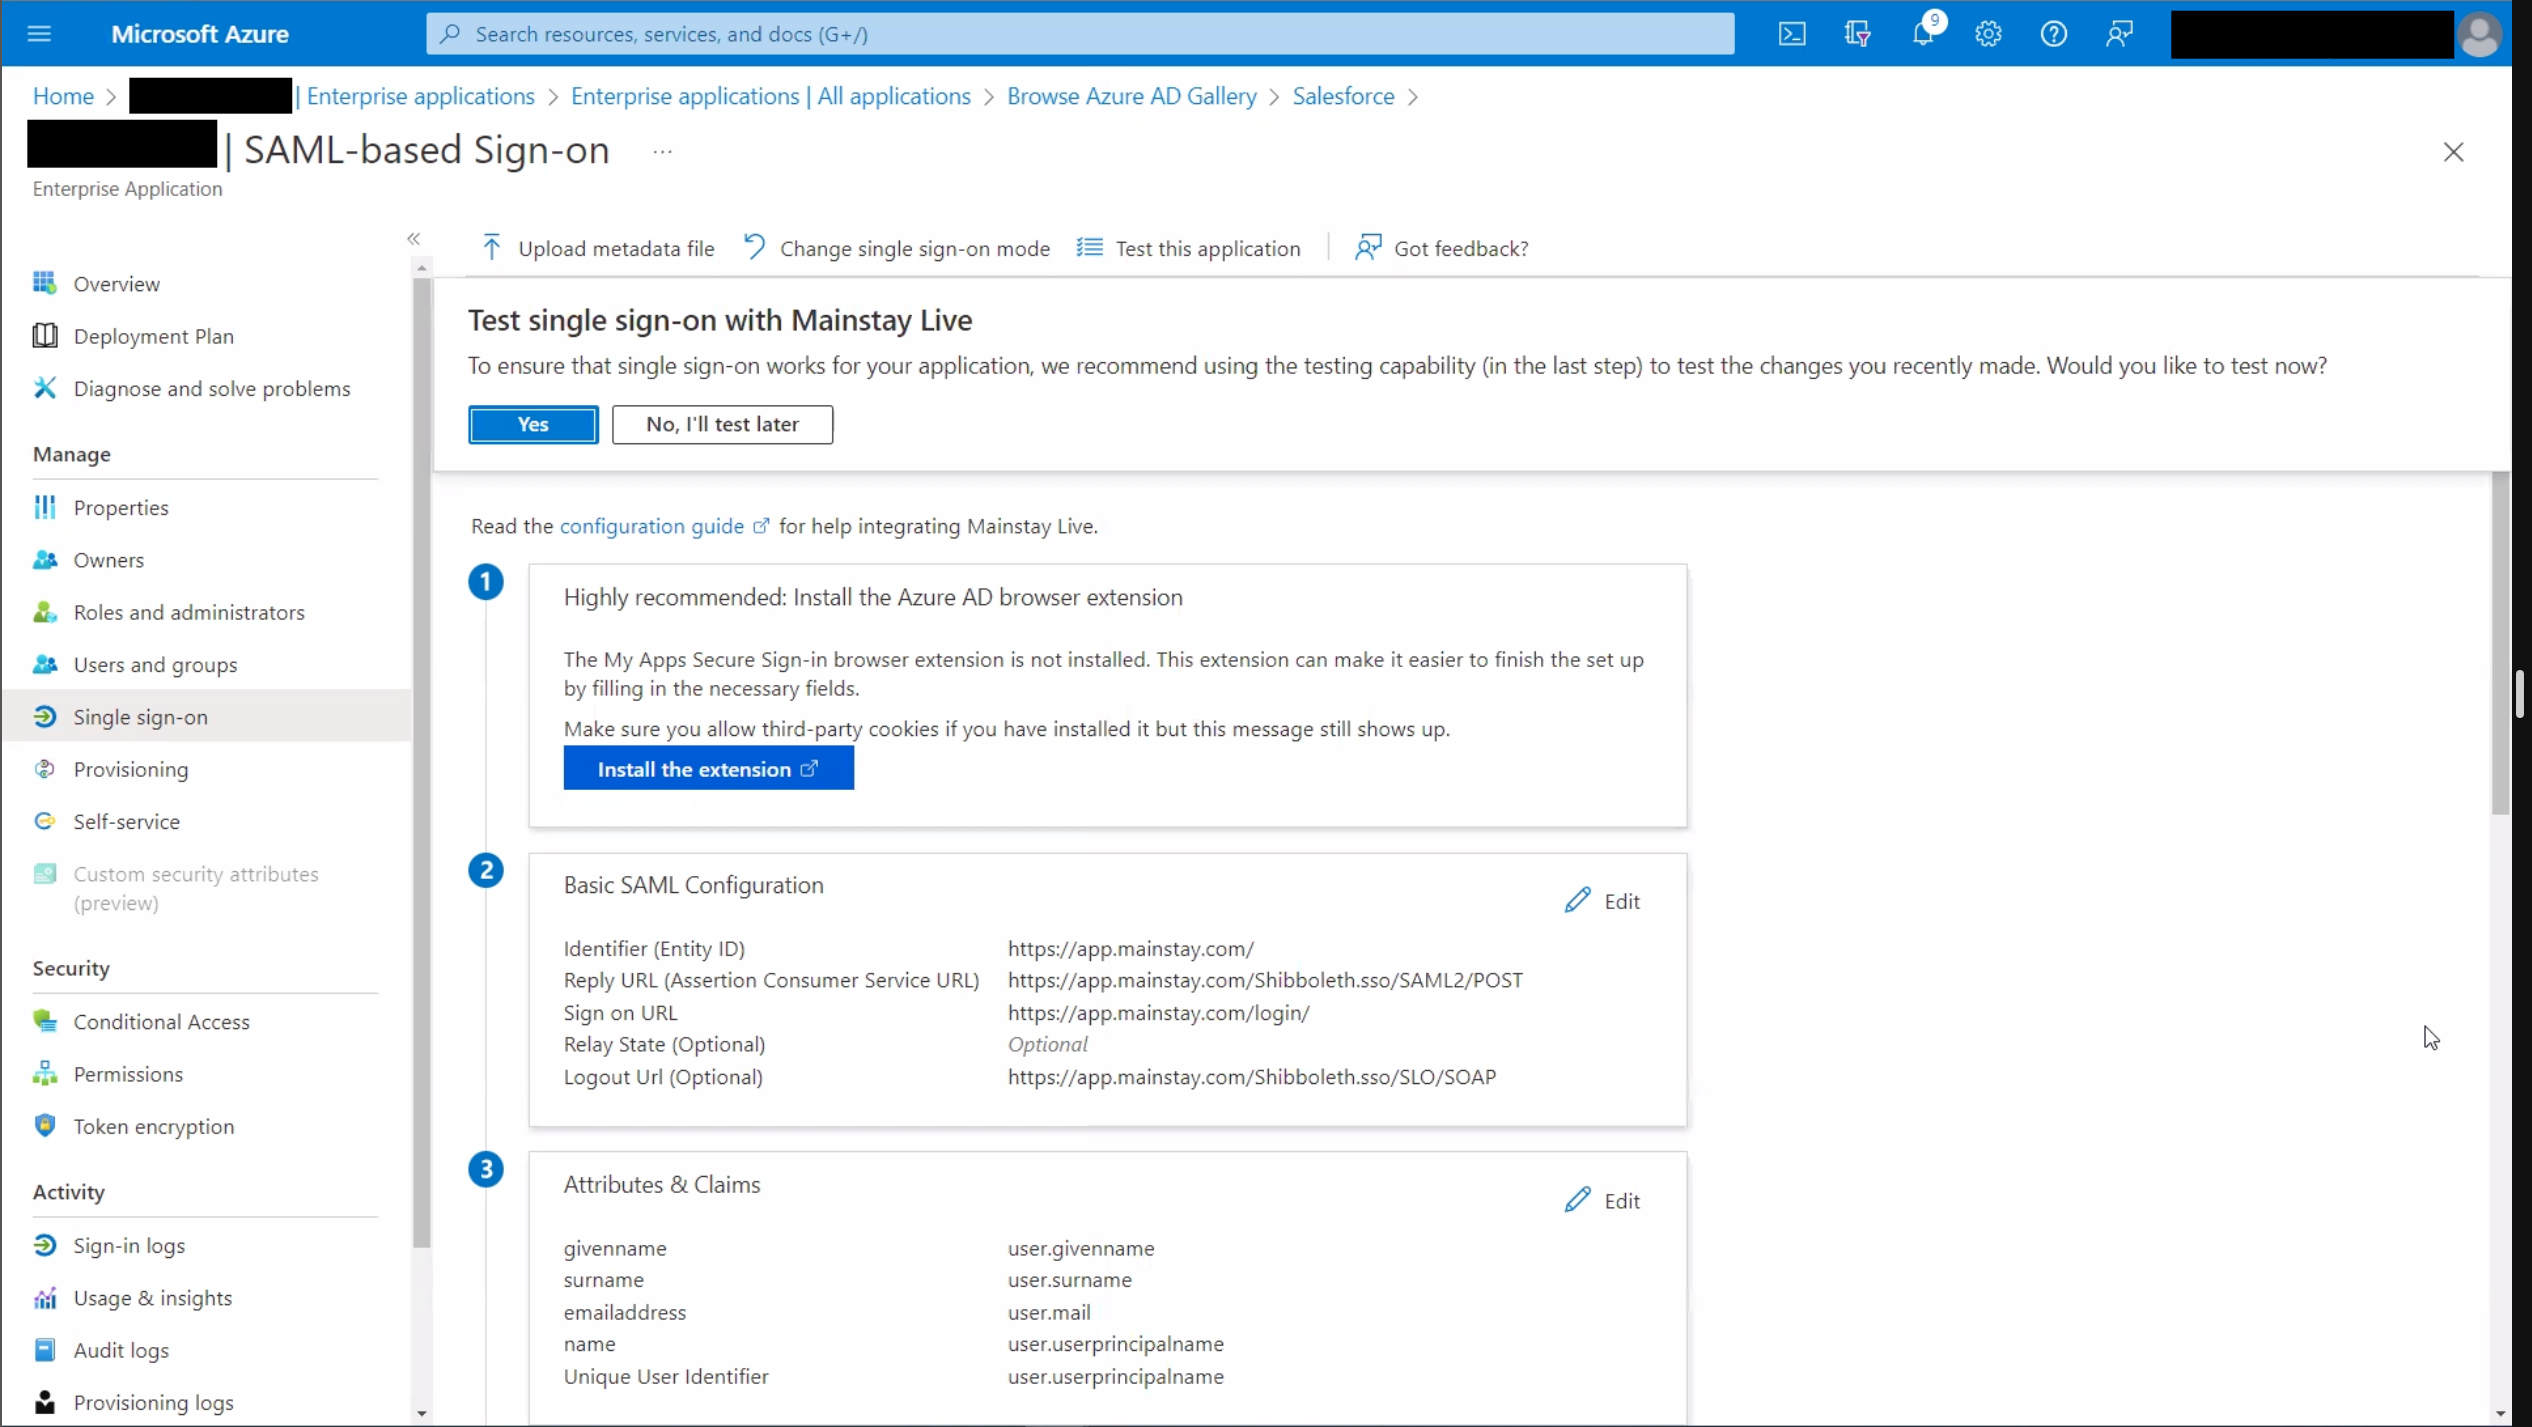Image resolution: width=2532 pixels, height=1427 pixels.
Task: Click Got feedback? in toolbar
Action: coord(1441,248)
